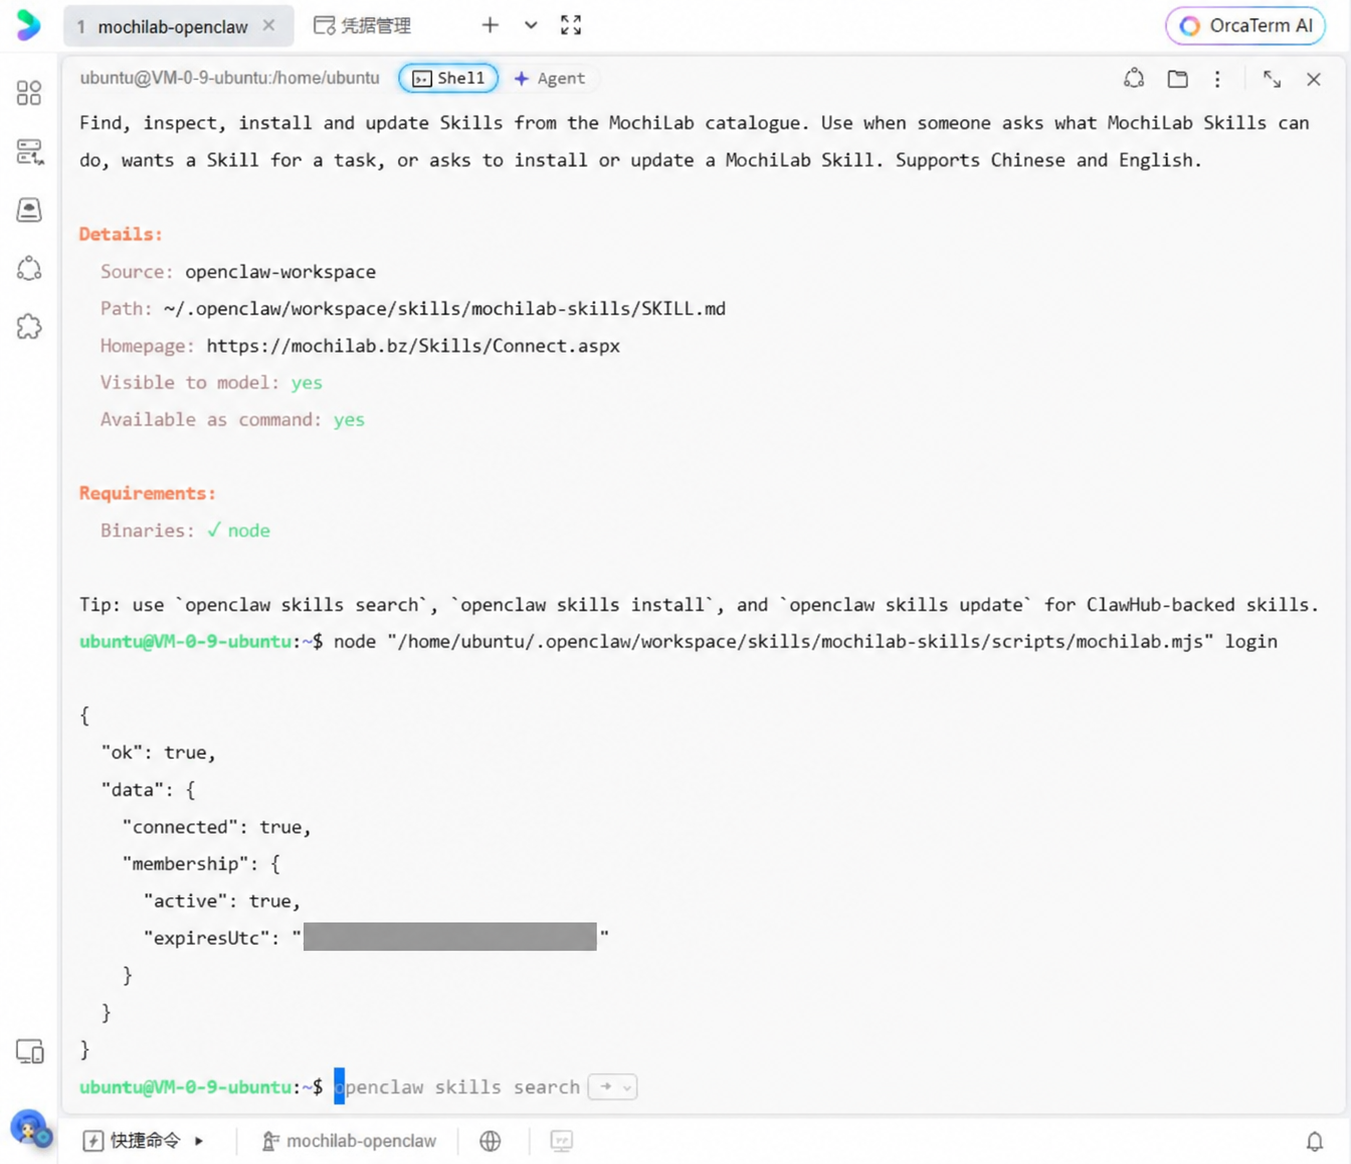Click the "Requirements:" heading
Viewport: 1351px width, 1164px height.
[x=148, y=493]
